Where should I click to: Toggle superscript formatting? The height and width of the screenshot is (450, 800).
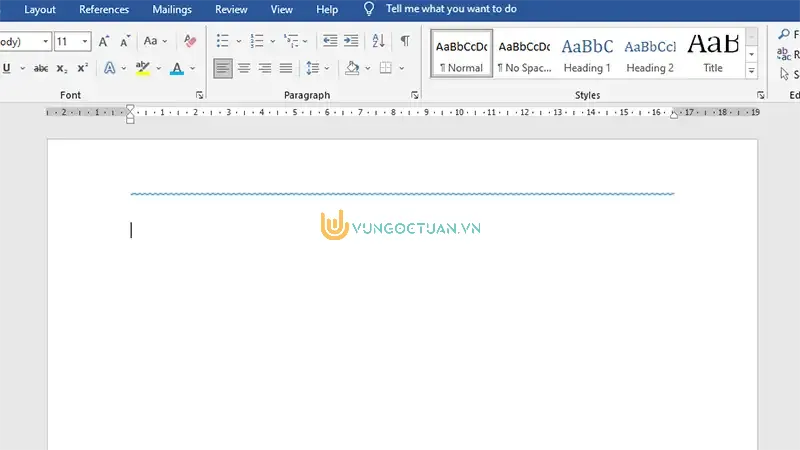click(83, 68)
